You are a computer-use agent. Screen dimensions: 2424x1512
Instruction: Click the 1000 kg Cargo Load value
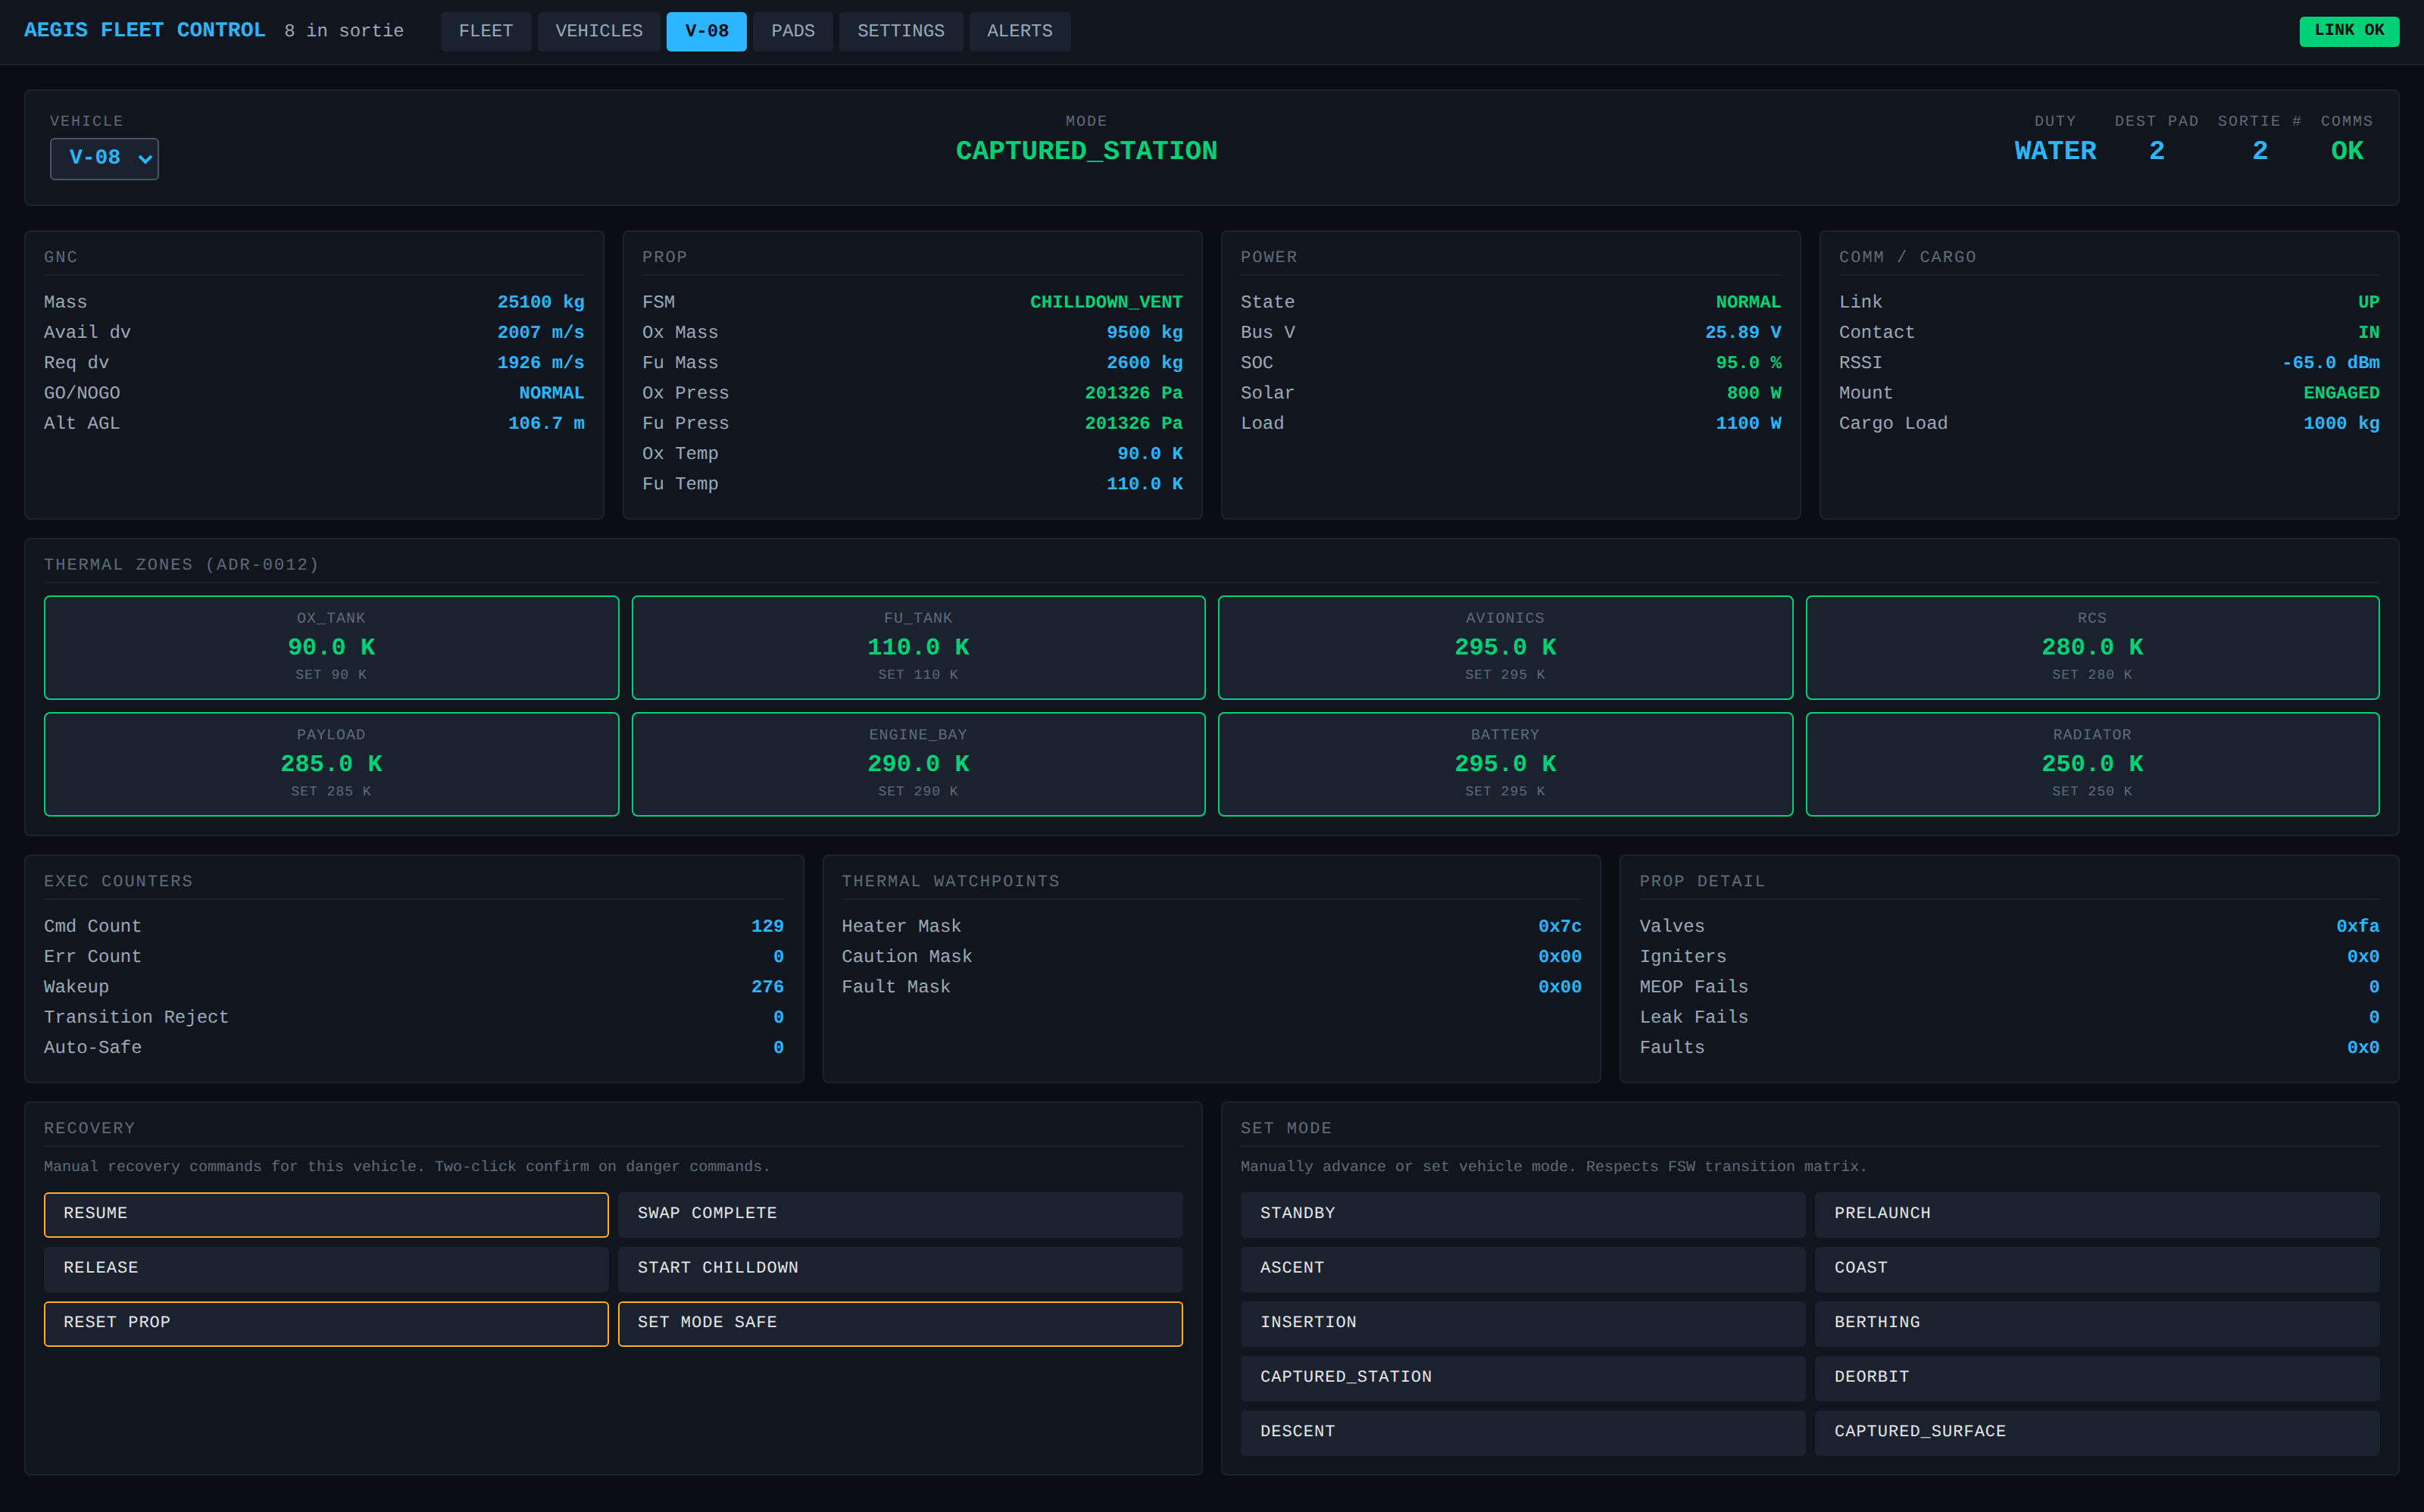tap(2341, 423)
